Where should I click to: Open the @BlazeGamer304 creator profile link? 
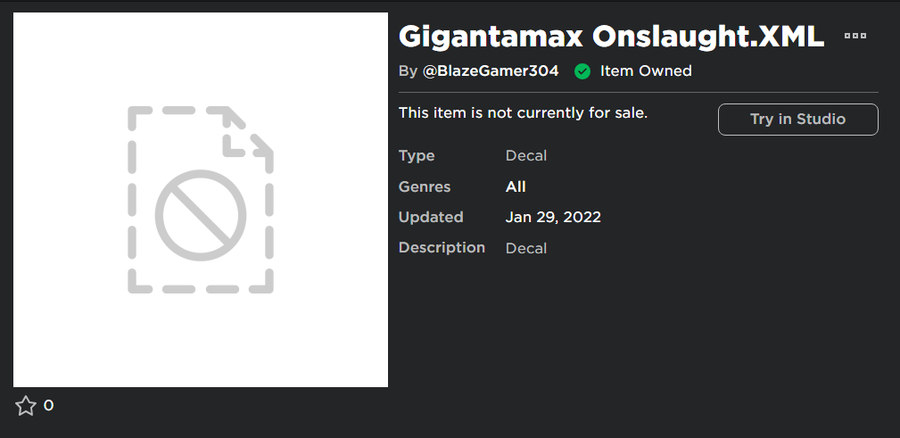click(x=490, y=71)
